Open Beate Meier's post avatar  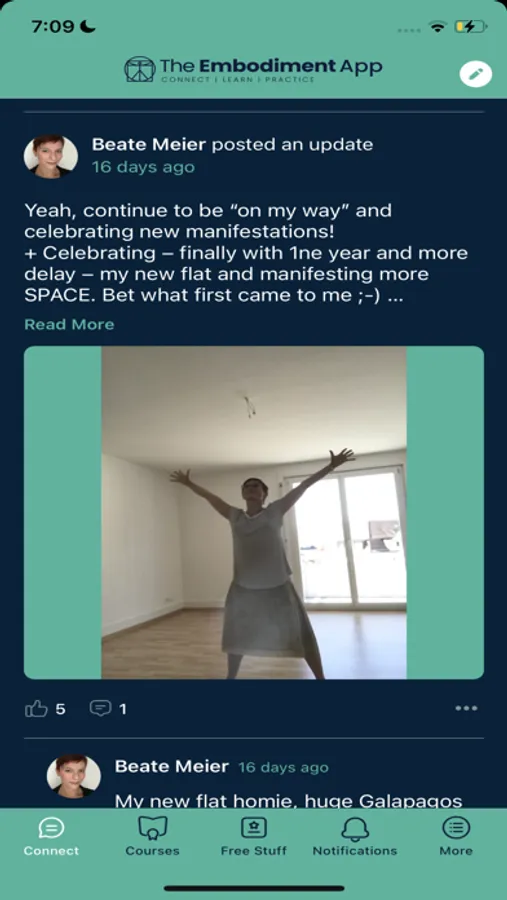point(51,156)
